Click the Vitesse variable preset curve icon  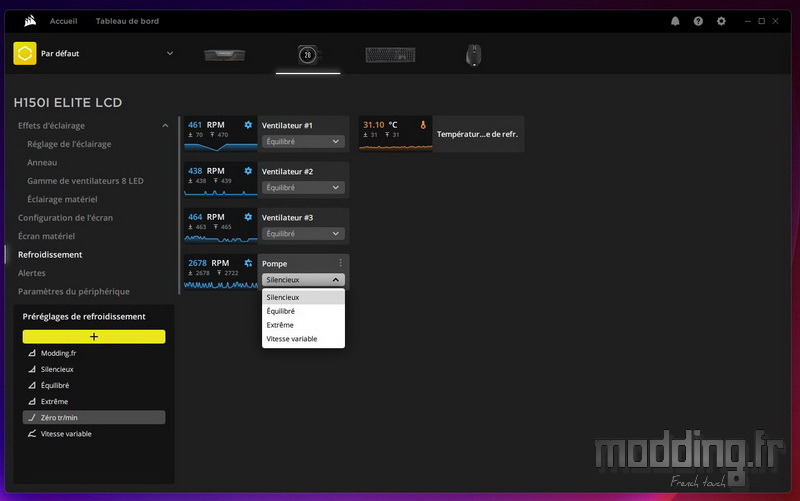point(32,434)
